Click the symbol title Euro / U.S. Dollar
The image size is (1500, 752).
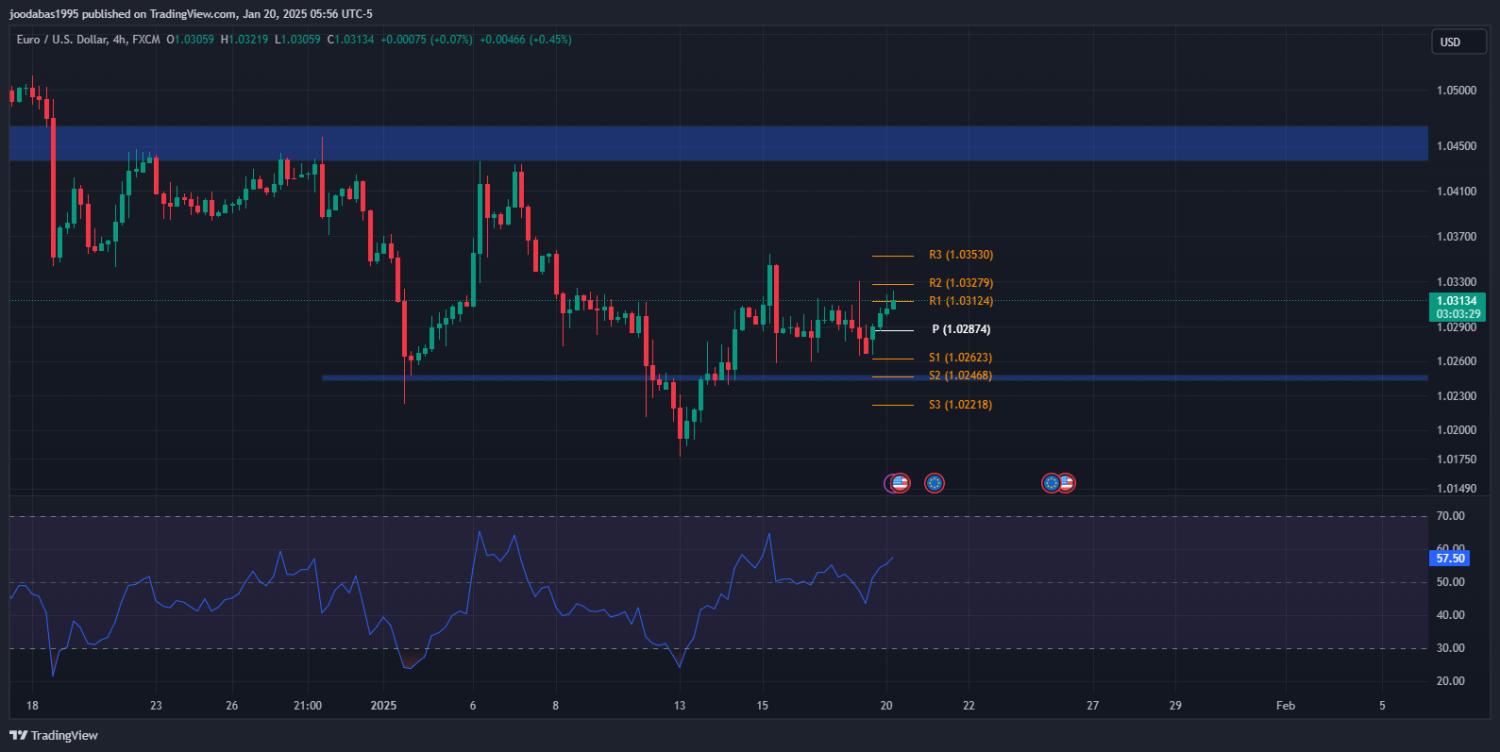point(62,40)
